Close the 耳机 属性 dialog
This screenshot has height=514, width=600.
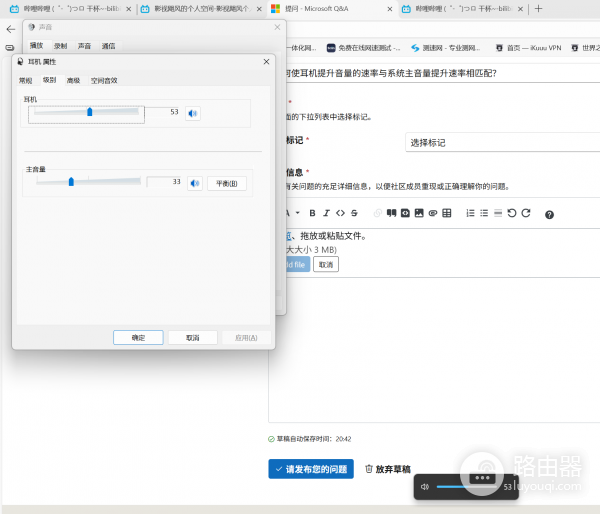coord(266,62)
